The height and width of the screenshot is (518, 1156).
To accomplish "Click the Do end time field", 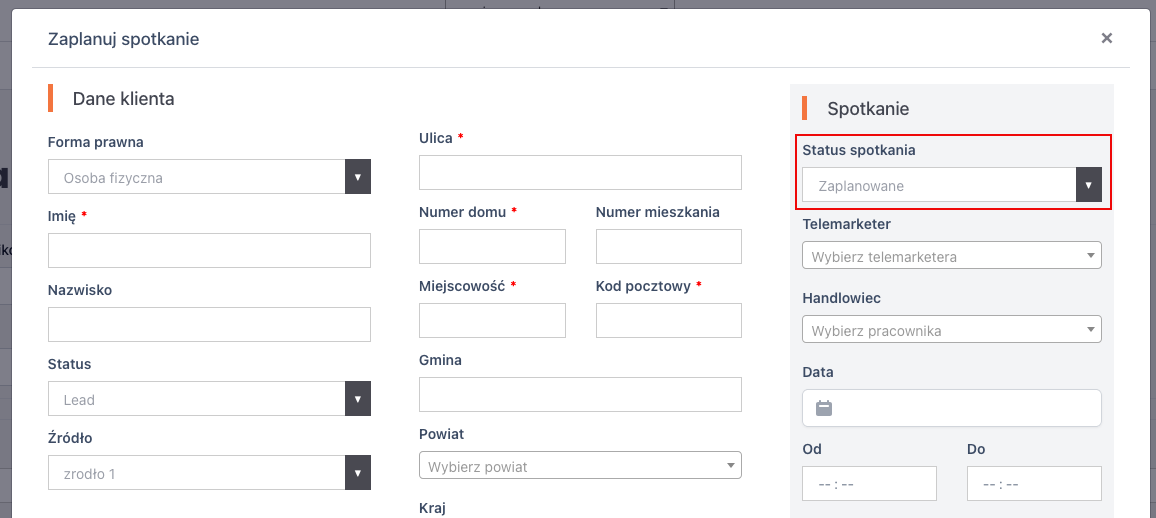I will point(1034,483).
